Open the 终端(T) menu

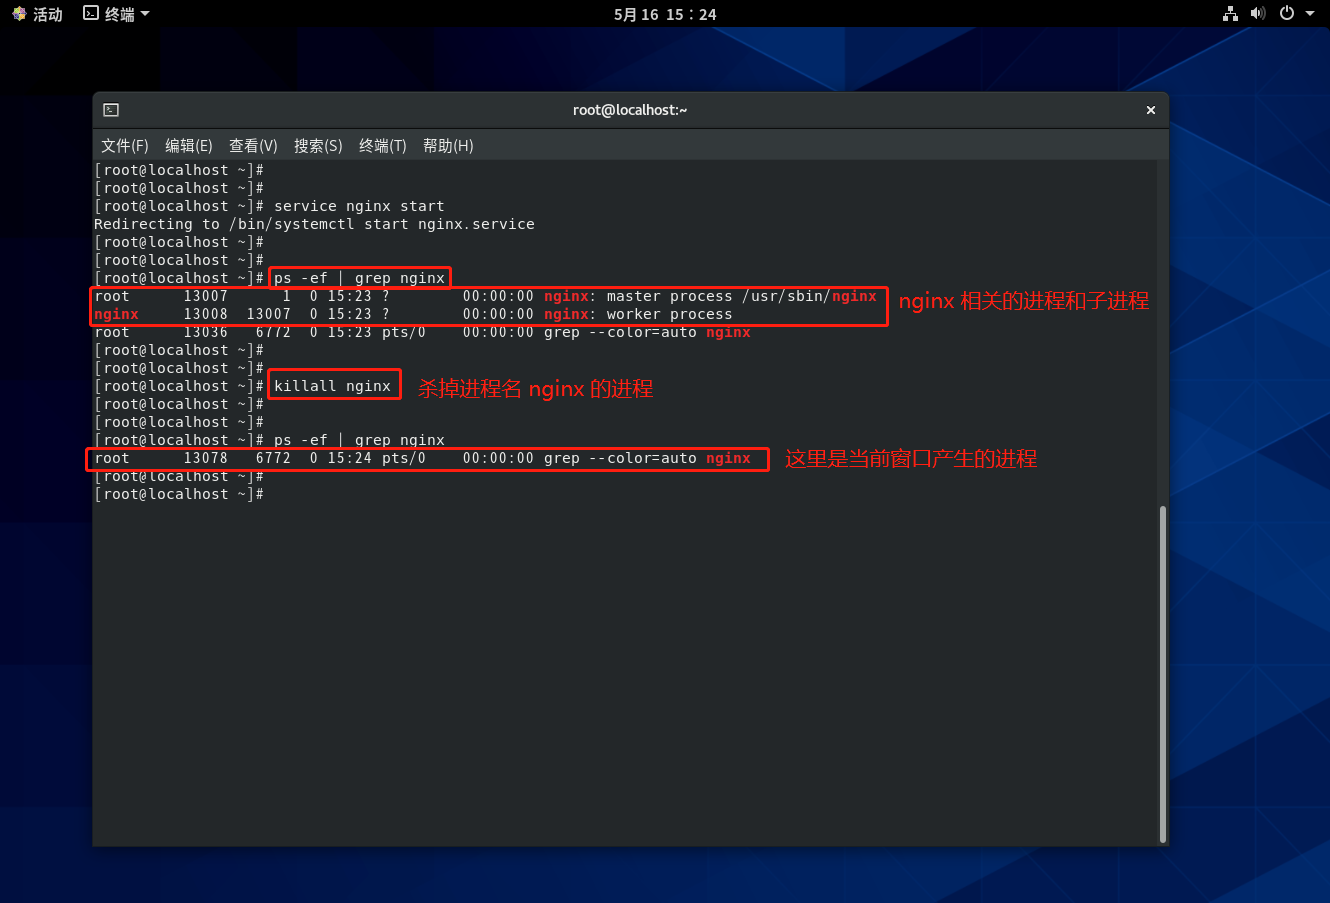pos(383,146)
